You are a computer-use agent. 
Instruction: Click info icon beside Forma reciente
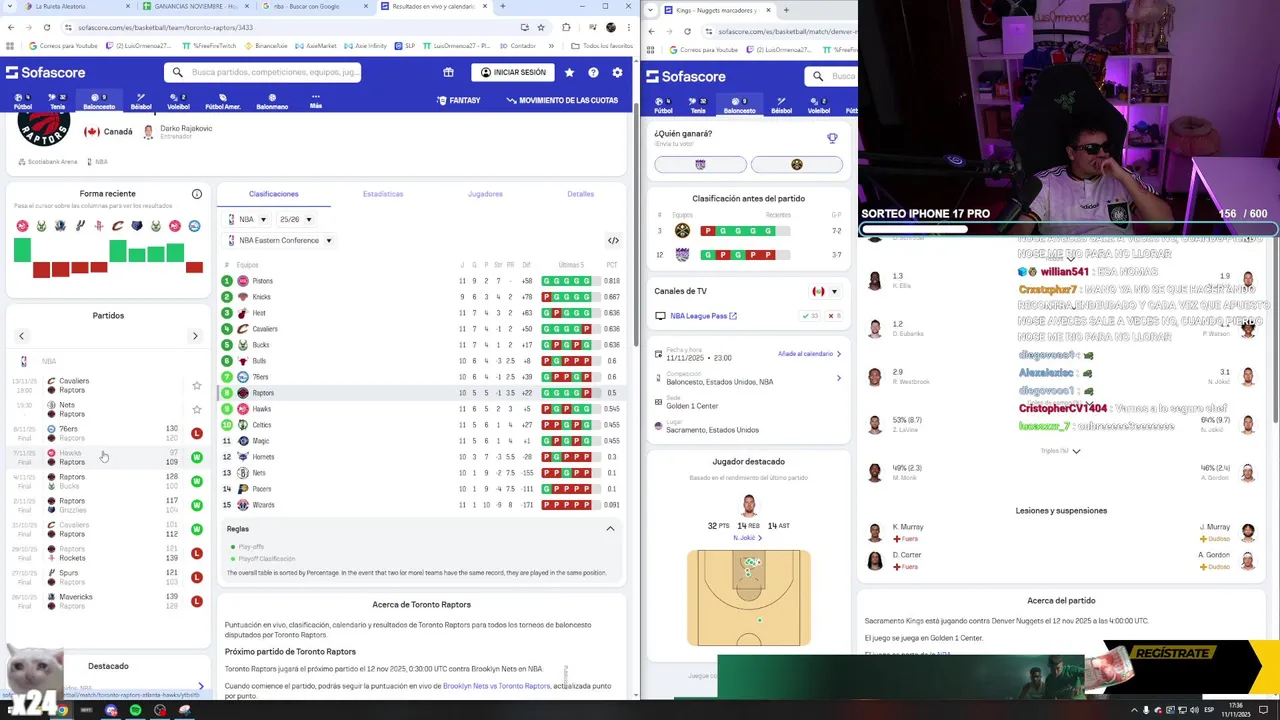tap(197, 194)
